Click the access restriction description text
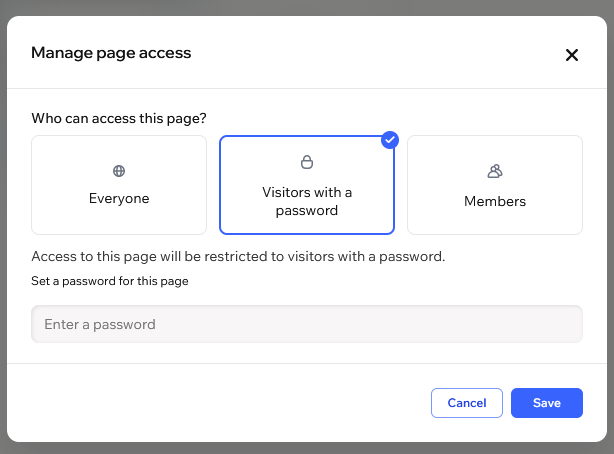The image size is (614, 454). click(238, 256)
